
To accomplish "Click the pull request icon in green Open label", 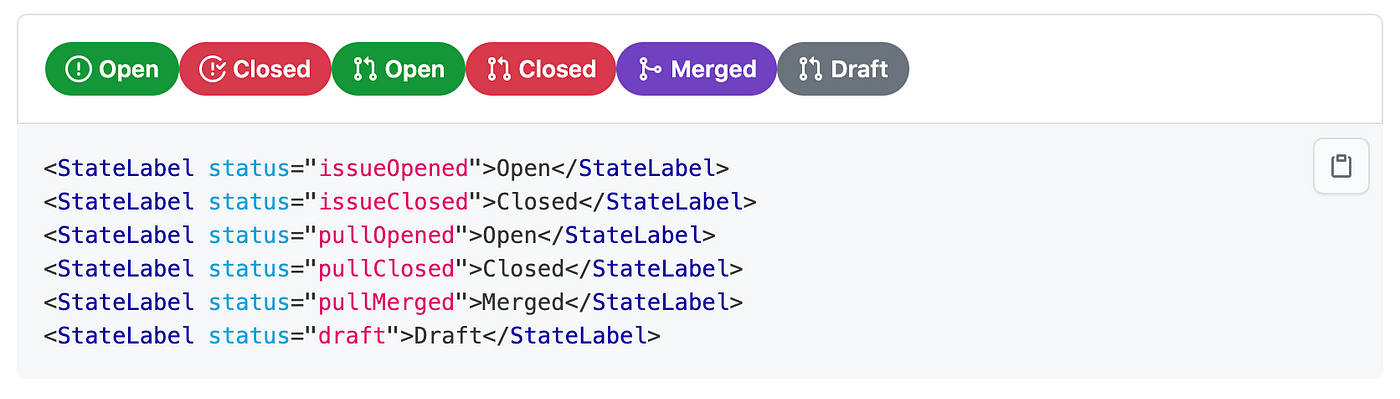I will tap(365, 69).
